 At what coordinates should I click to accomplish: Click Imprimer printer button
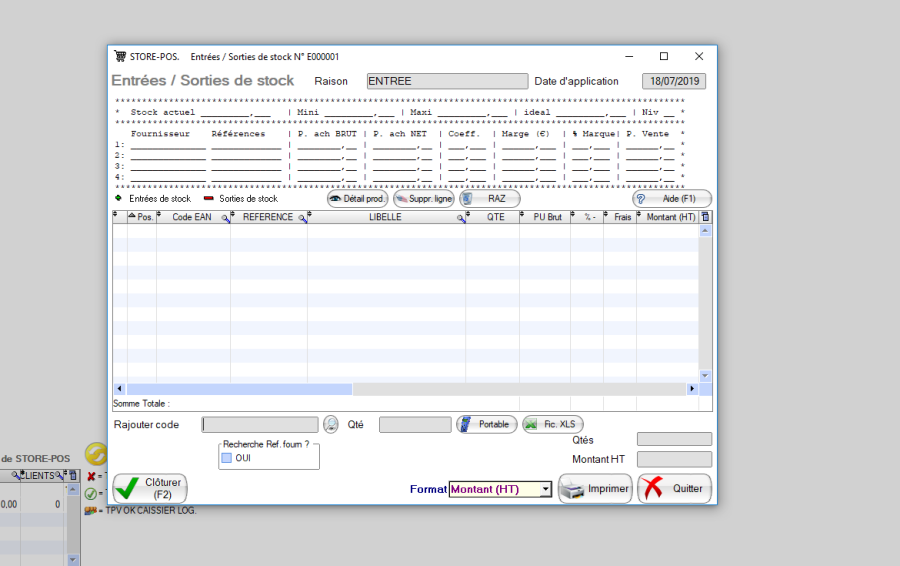(595, 489)
